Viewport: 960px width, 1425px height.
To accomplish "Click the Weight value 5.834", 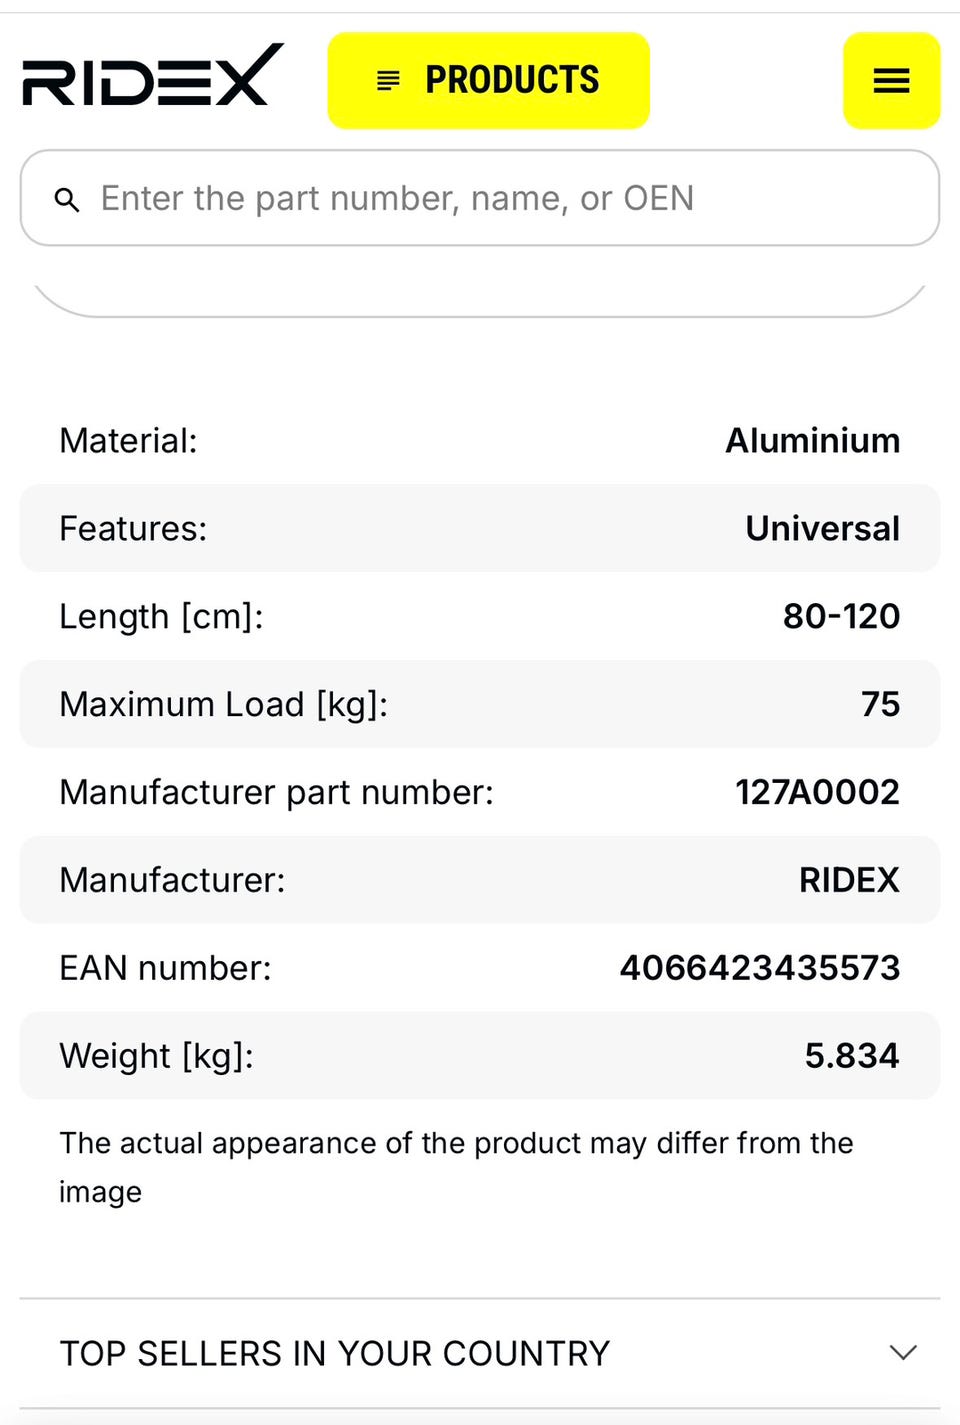I will tap(852, 1055).
